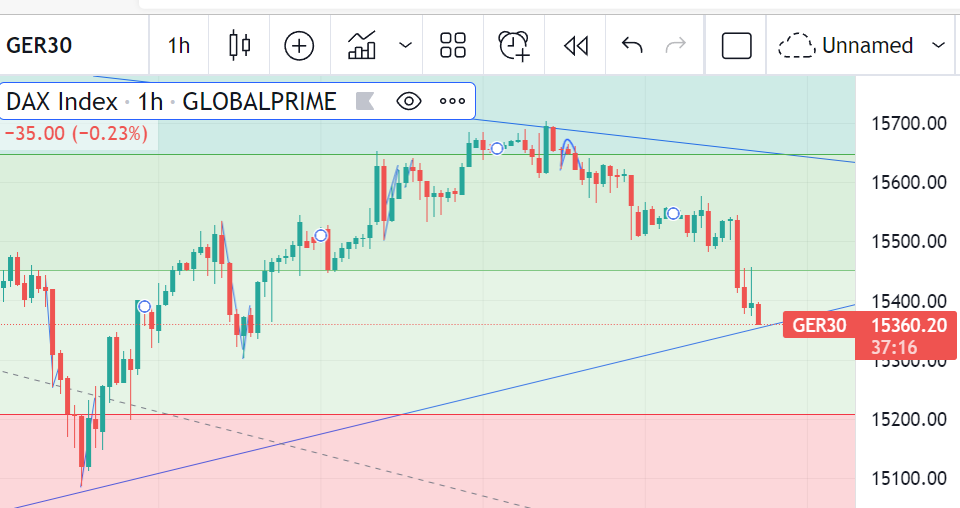
Task: Open the 1h time interval dropdown
Action: click(x=178, y=45)
